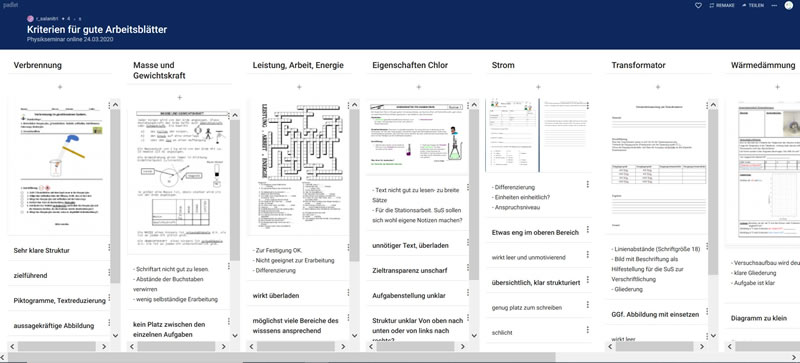Click the REMAKE button in header
The image size is (800, 363).
click(x=722, y=5)
